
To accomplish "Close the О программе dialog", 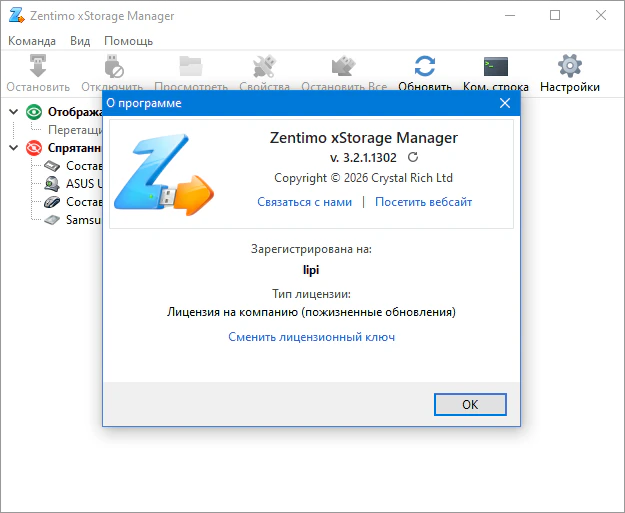I will point(505,102).
